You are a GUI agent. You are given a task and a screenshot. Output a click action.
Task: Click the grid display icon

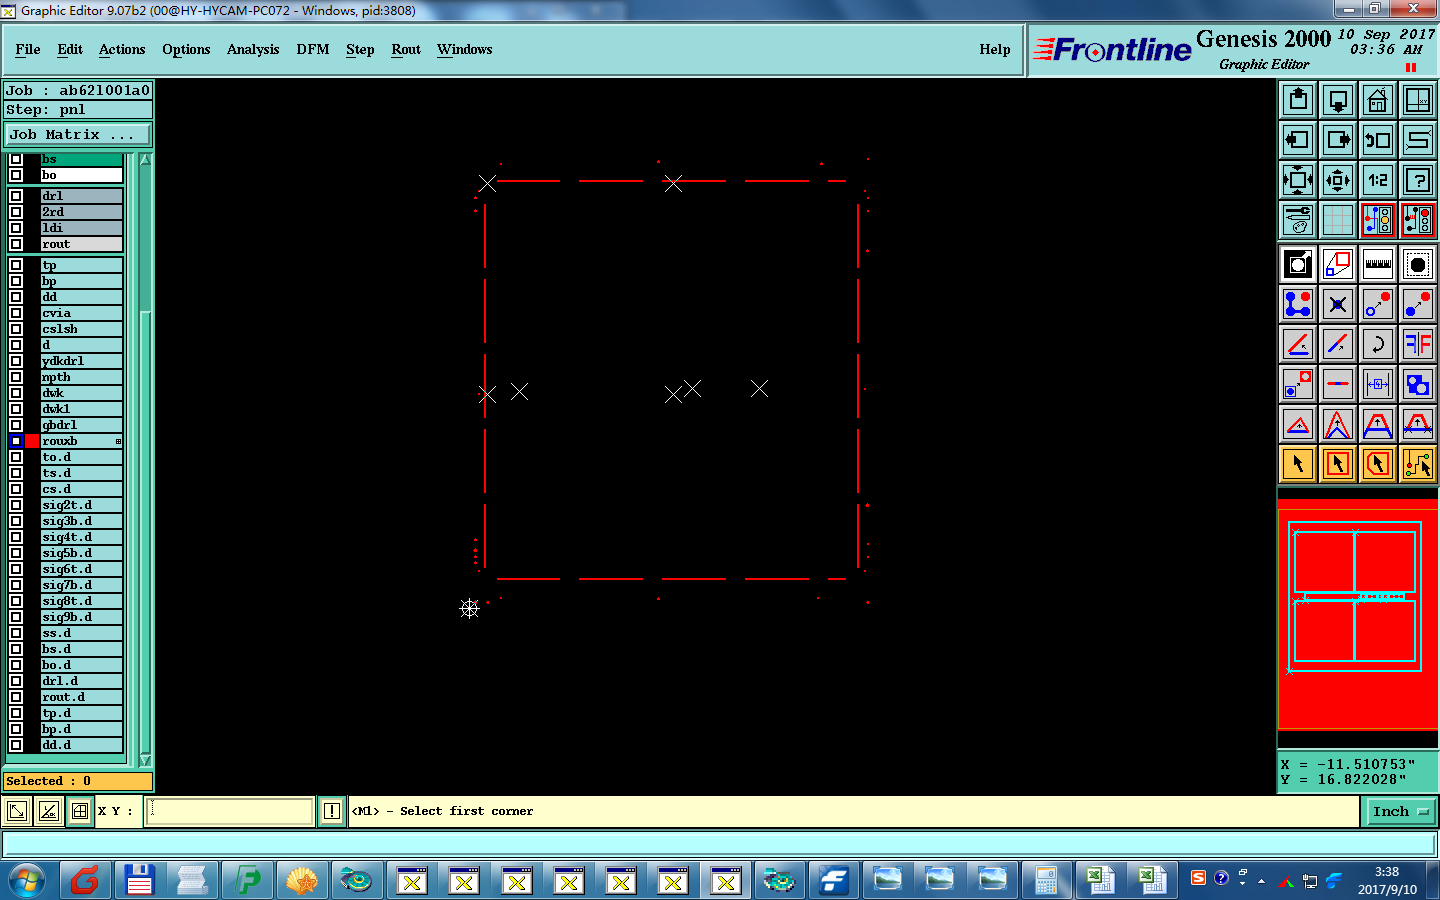pos(1338,220)
